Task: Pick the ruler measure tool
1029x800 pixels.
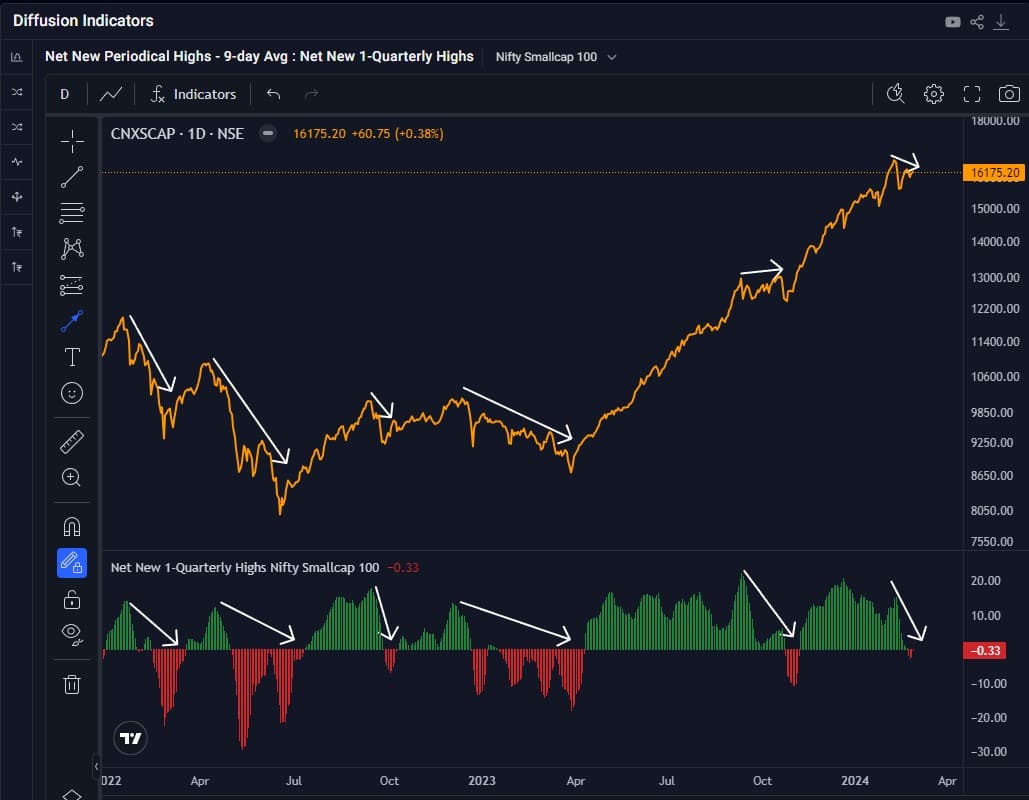Action: tap(72, 441)
